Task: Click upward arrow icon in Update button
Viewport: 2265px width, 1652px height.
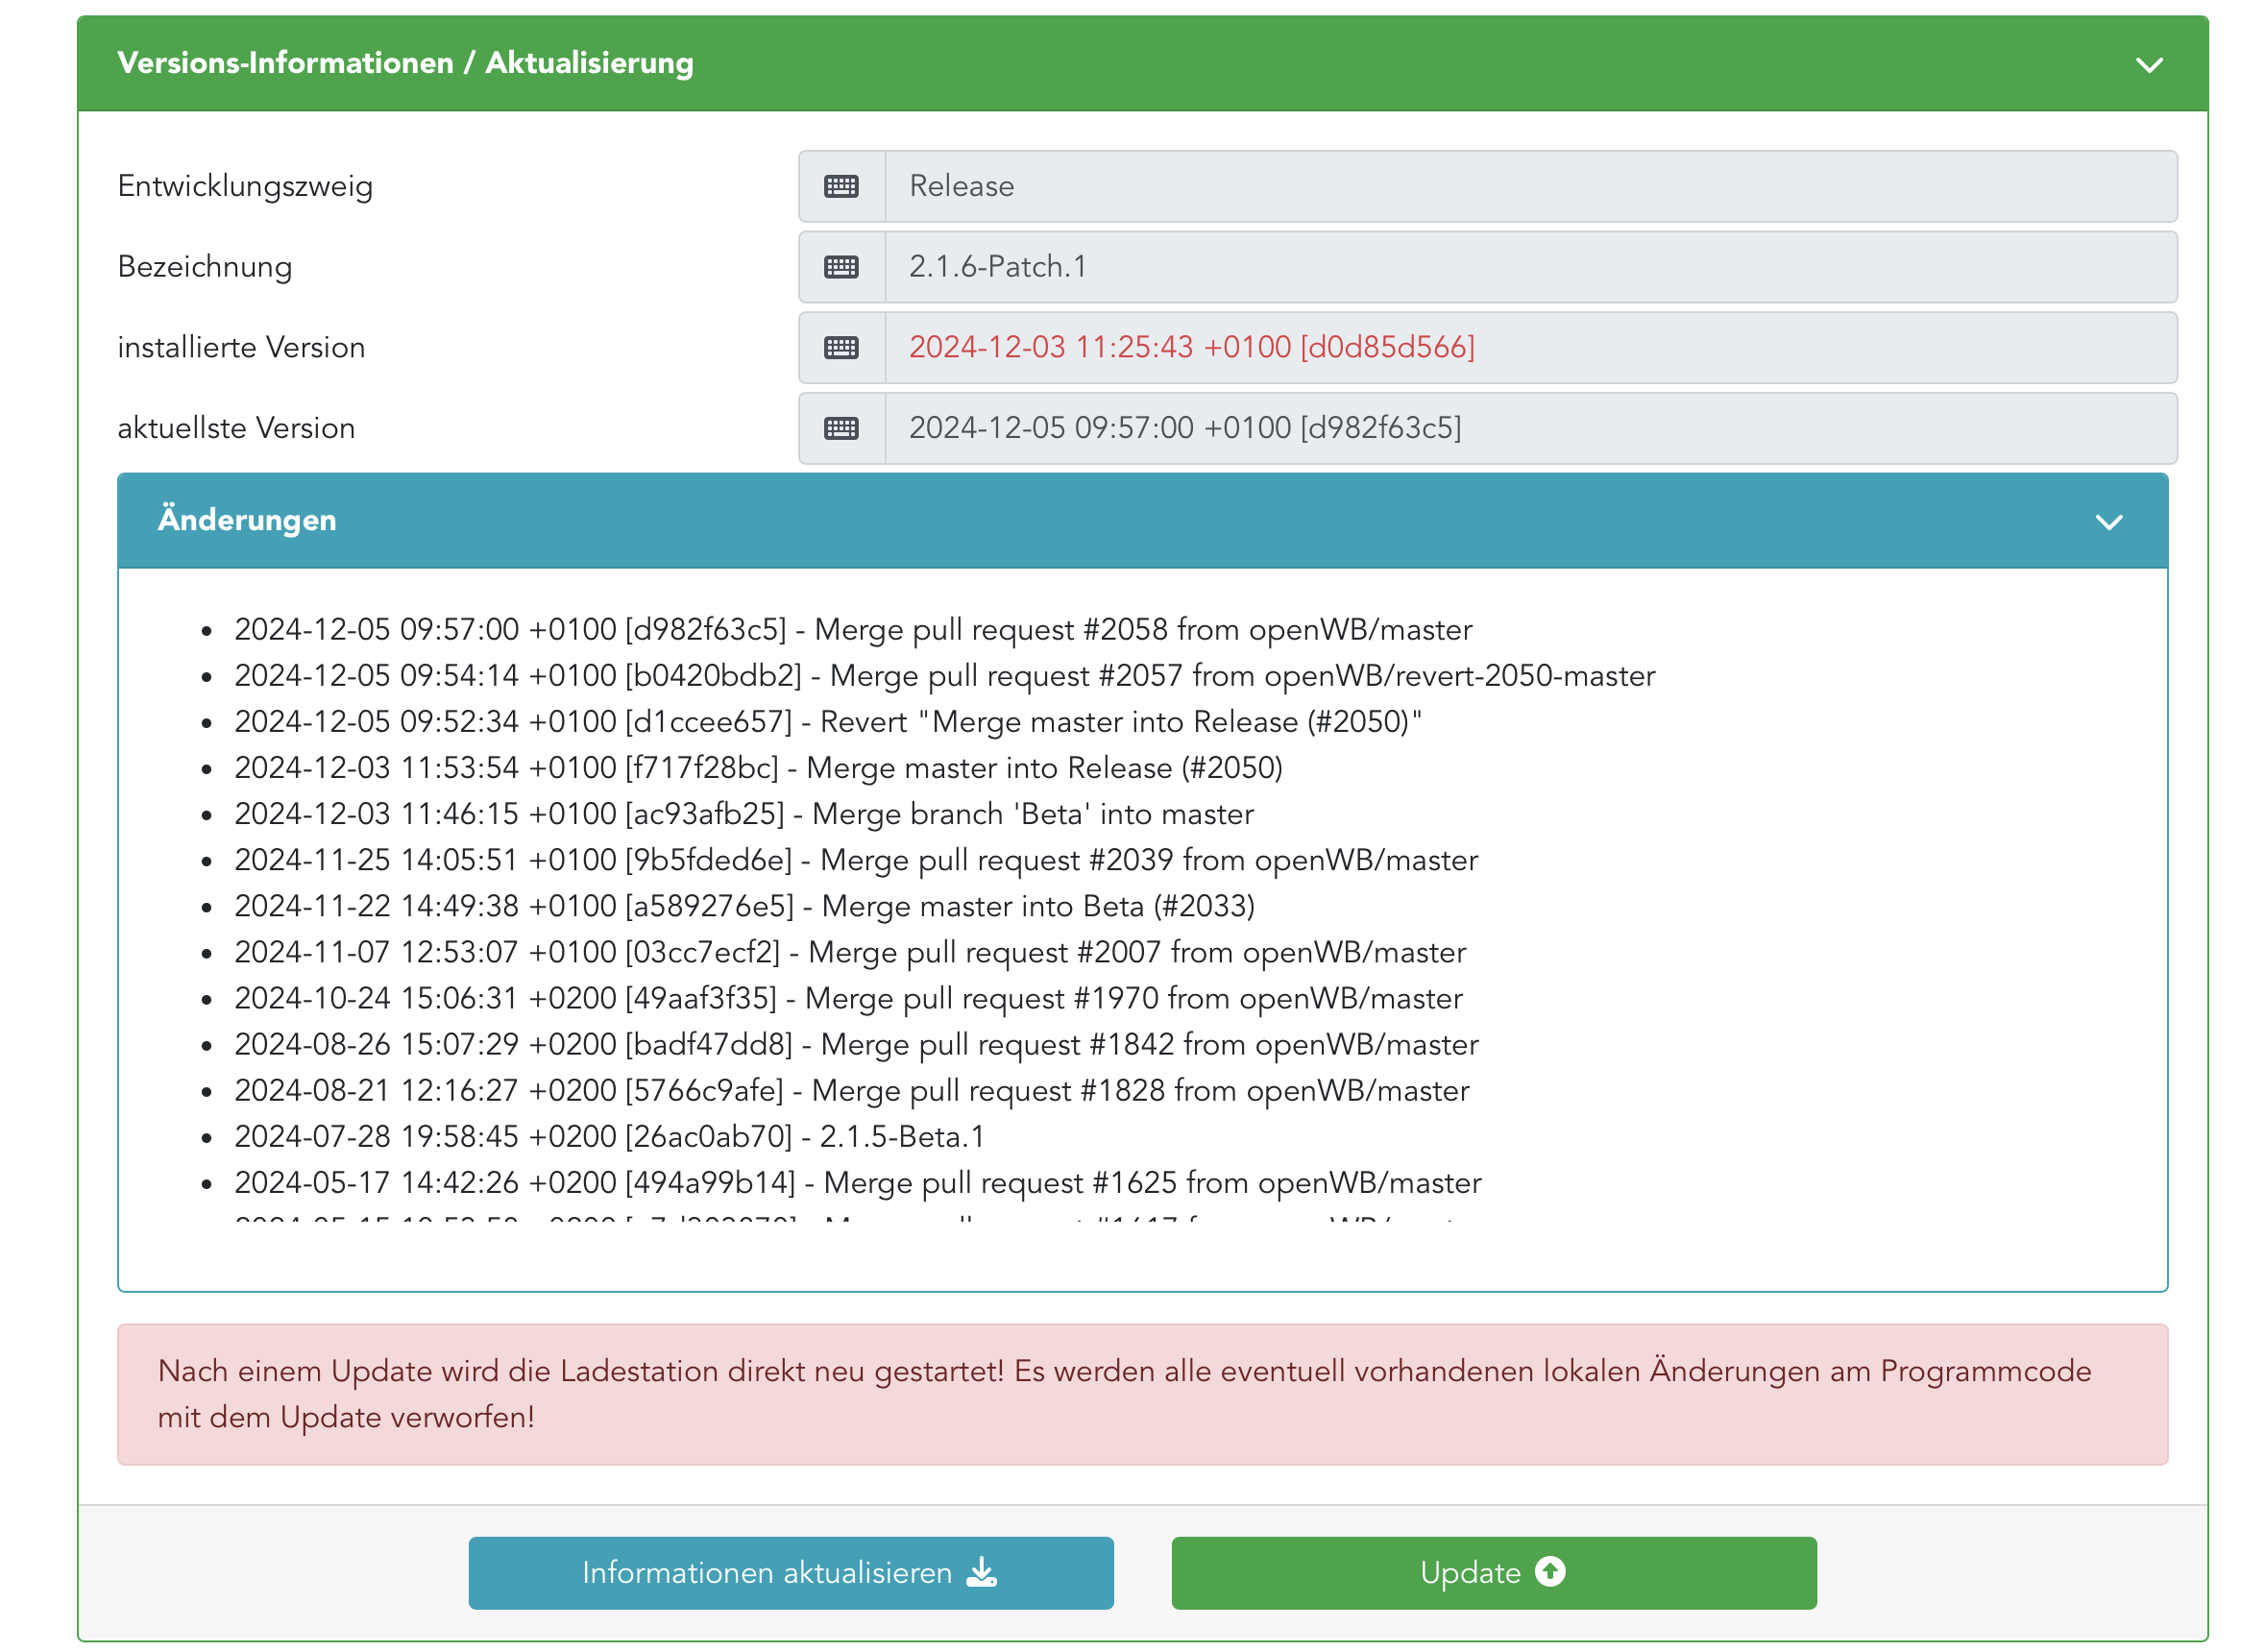Action: (1550, 1572)
